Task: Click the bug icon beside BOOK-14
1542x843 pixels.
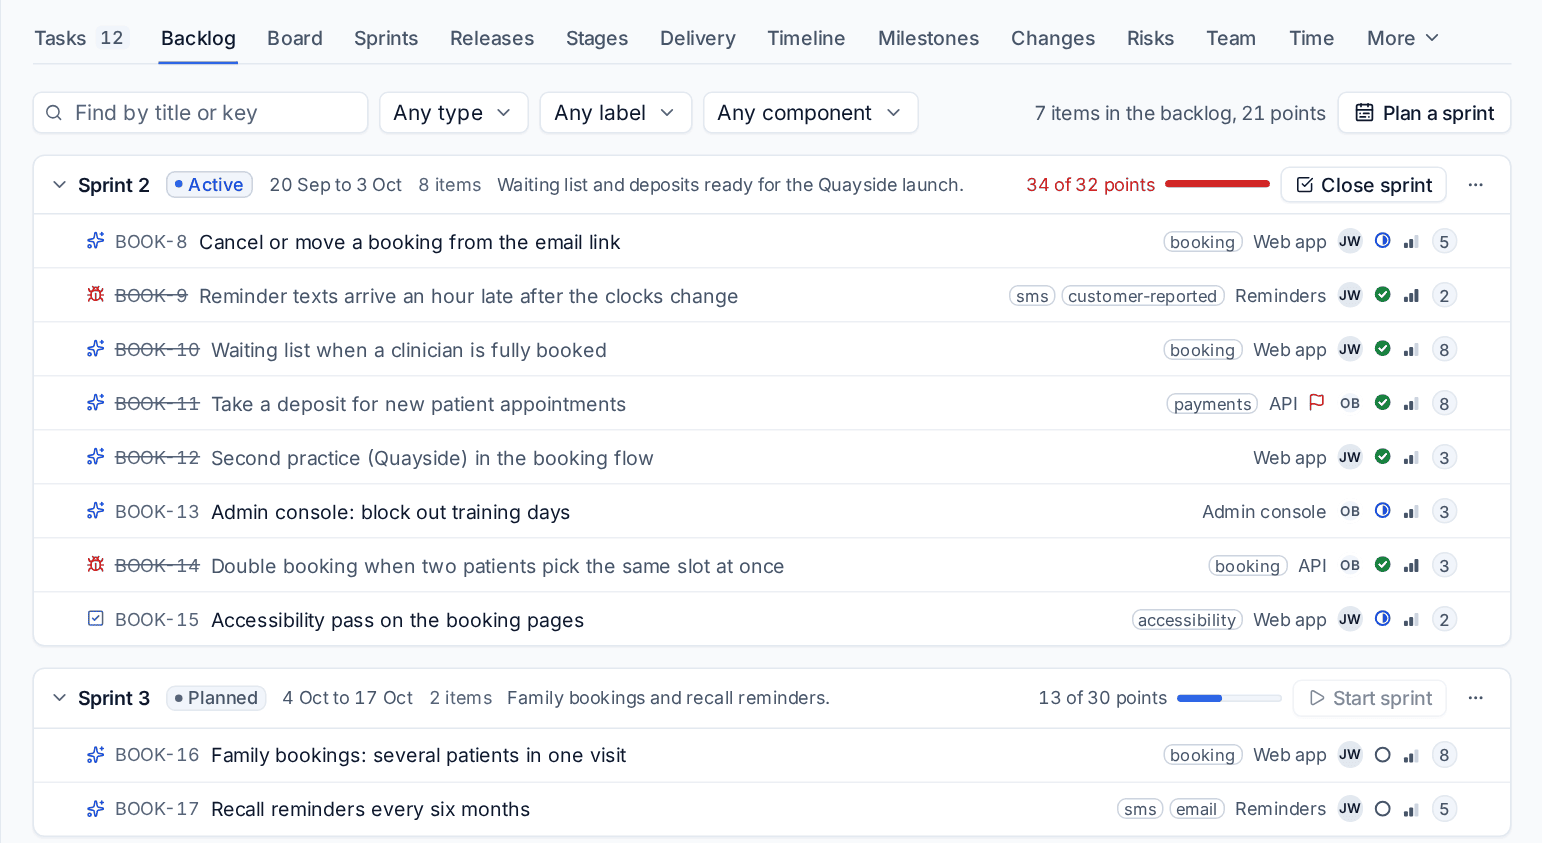Action: (x=95, y=565)
